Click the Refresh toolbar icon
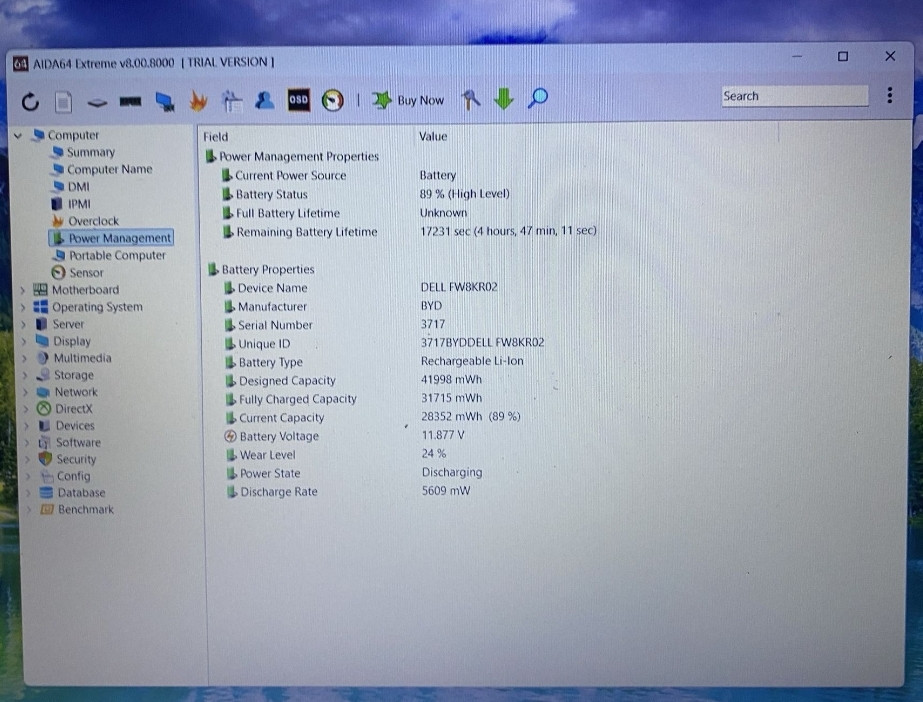 coord(29,100)
